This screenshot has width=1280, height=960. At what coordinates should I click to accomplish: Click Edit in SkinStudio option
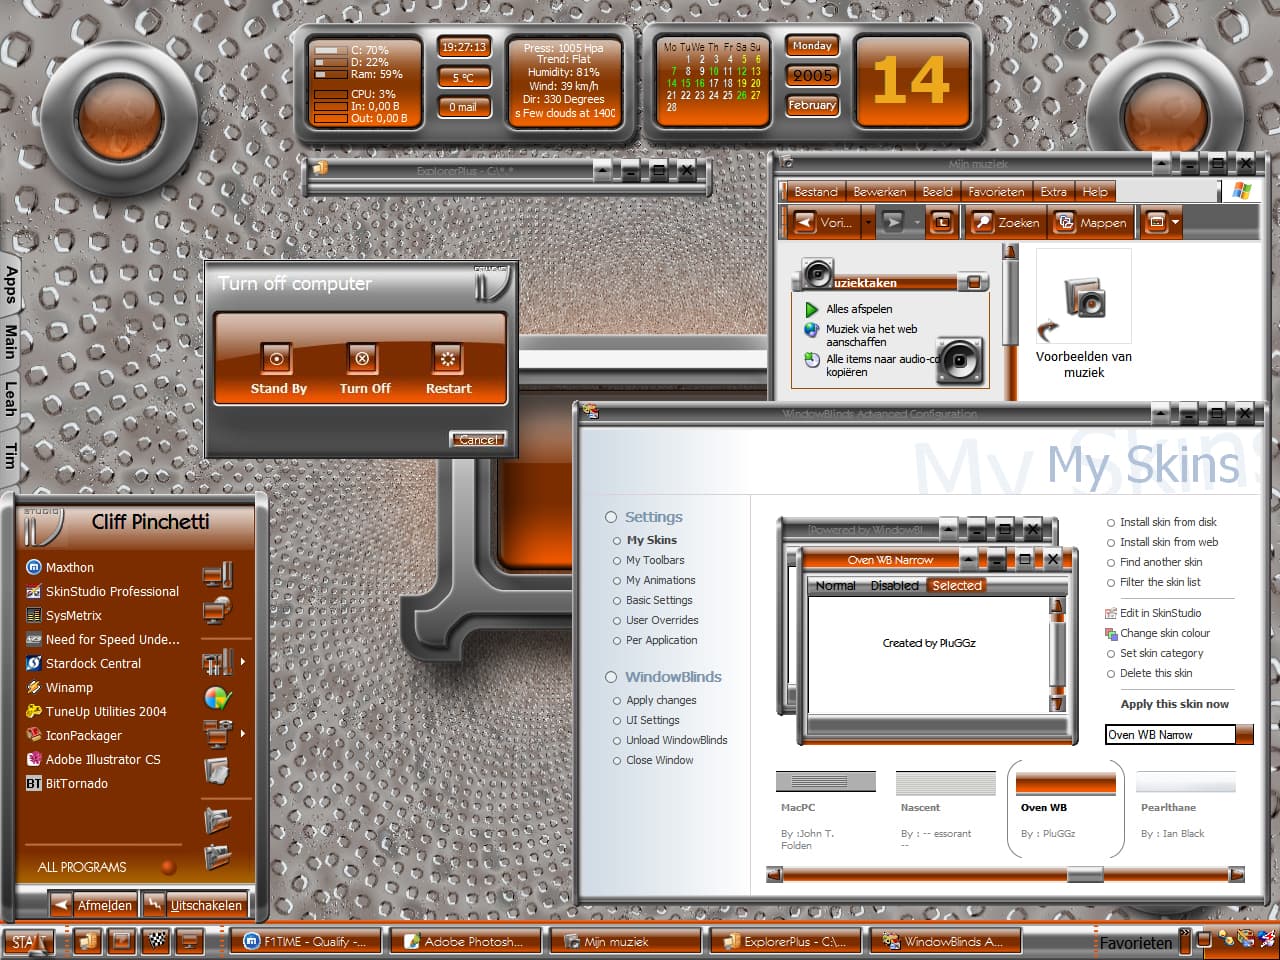point(1153,613)
